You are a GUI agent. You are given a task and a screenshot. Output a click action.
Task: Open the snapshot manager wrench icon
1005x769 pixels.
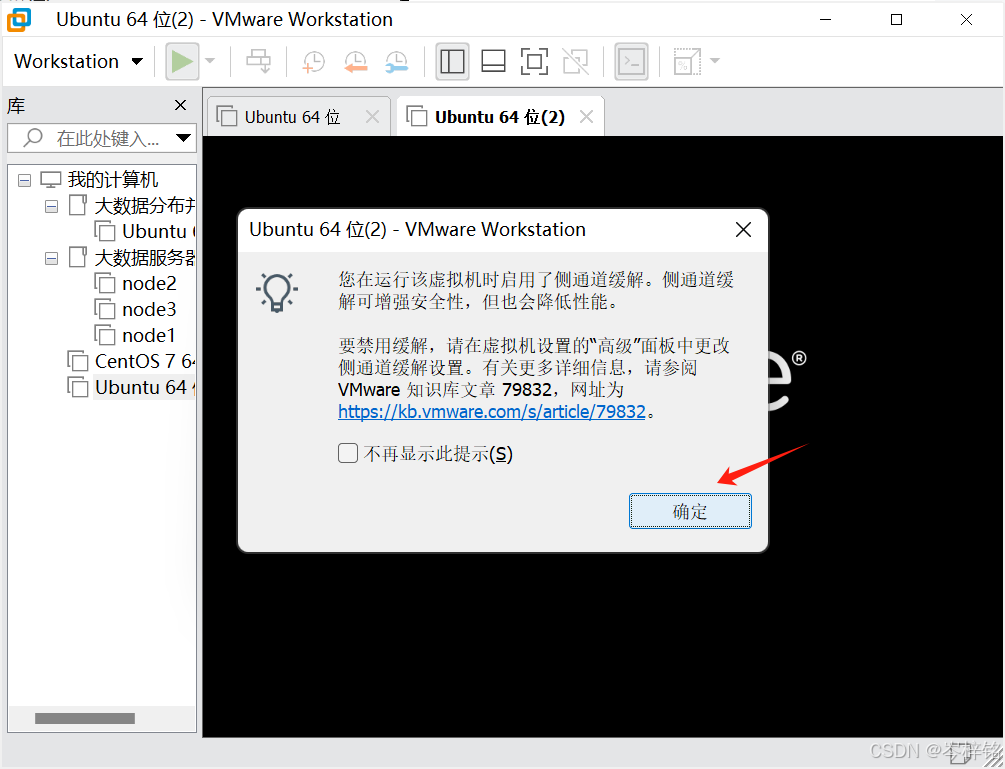(x=397, y=62)
